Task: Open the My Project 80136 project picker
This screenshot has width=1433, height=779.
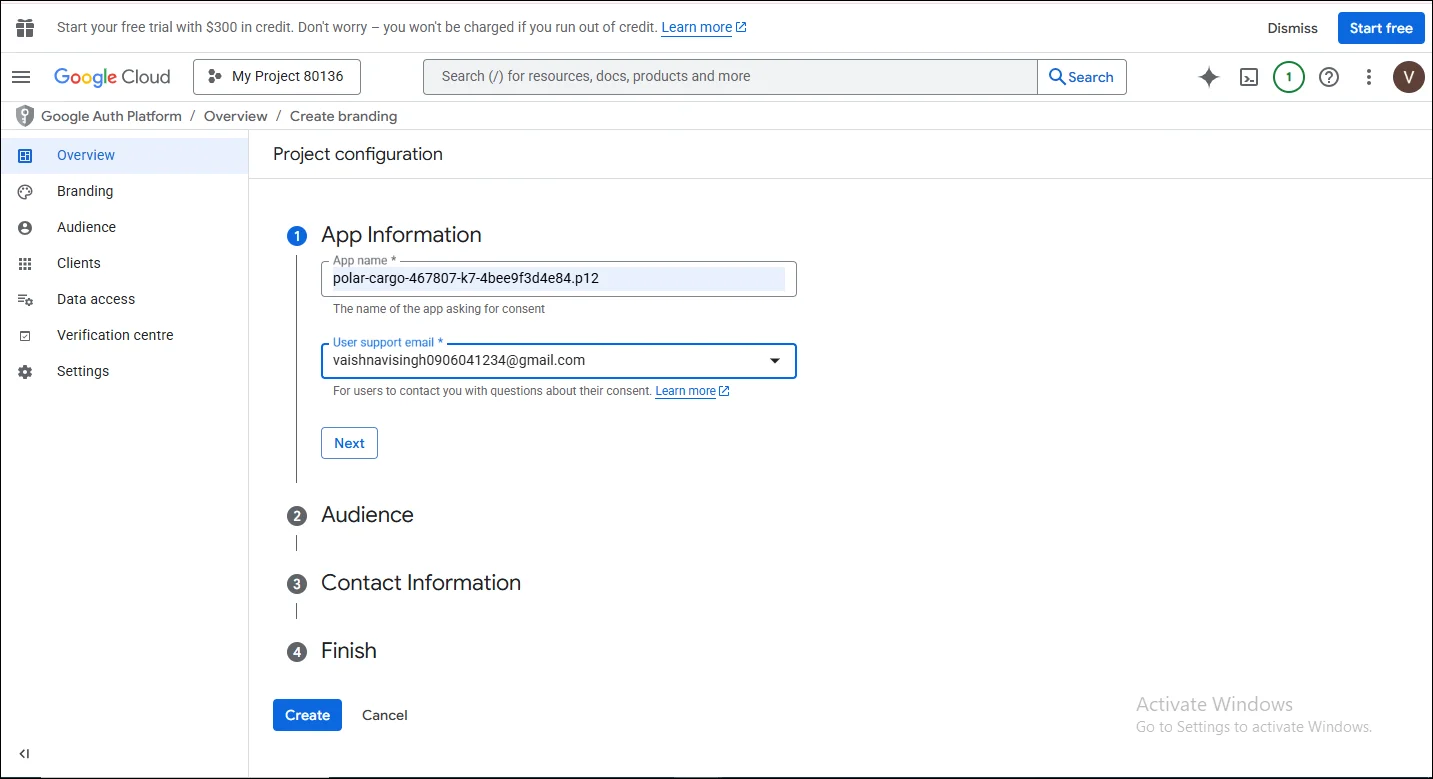Action: coord(277,77)
